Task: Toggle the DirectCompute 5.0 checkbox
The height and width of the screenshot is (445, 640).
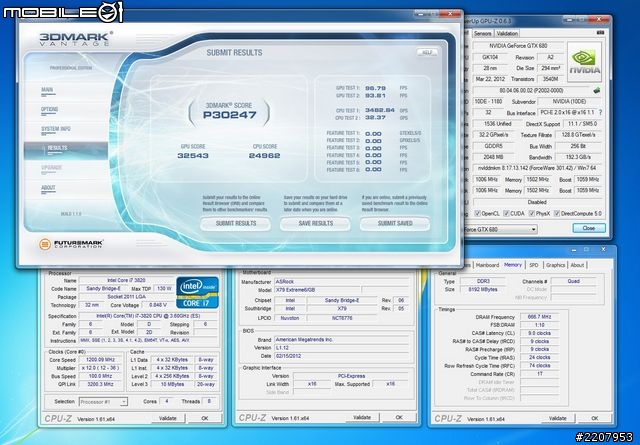Action: 557,213
